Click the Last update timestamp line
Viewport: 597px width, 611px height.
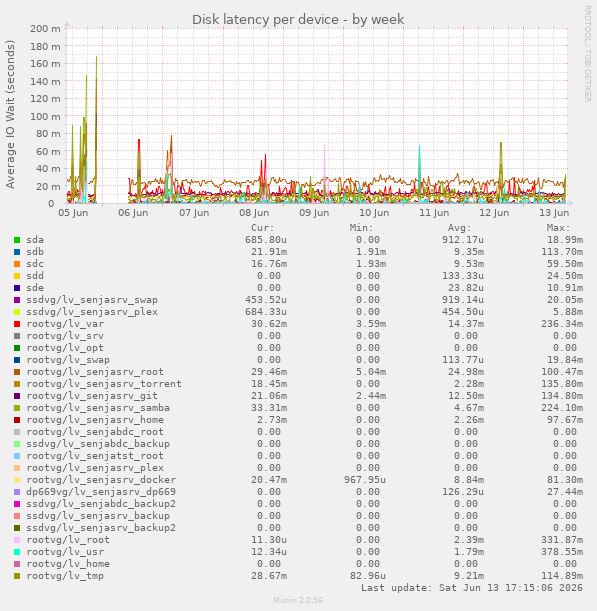tap(472, 588)
